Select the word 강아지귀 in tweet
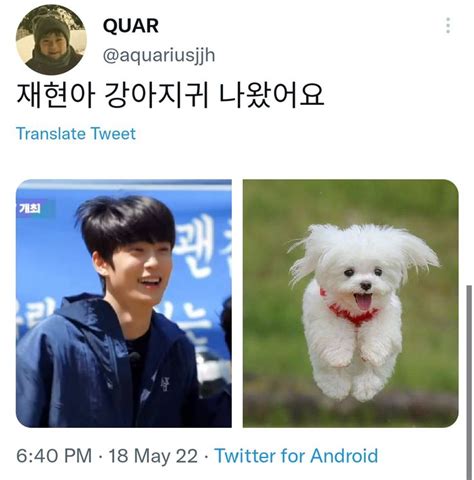Image resolution: width=474 pixels, height=480 pixels. click(156, 95)
